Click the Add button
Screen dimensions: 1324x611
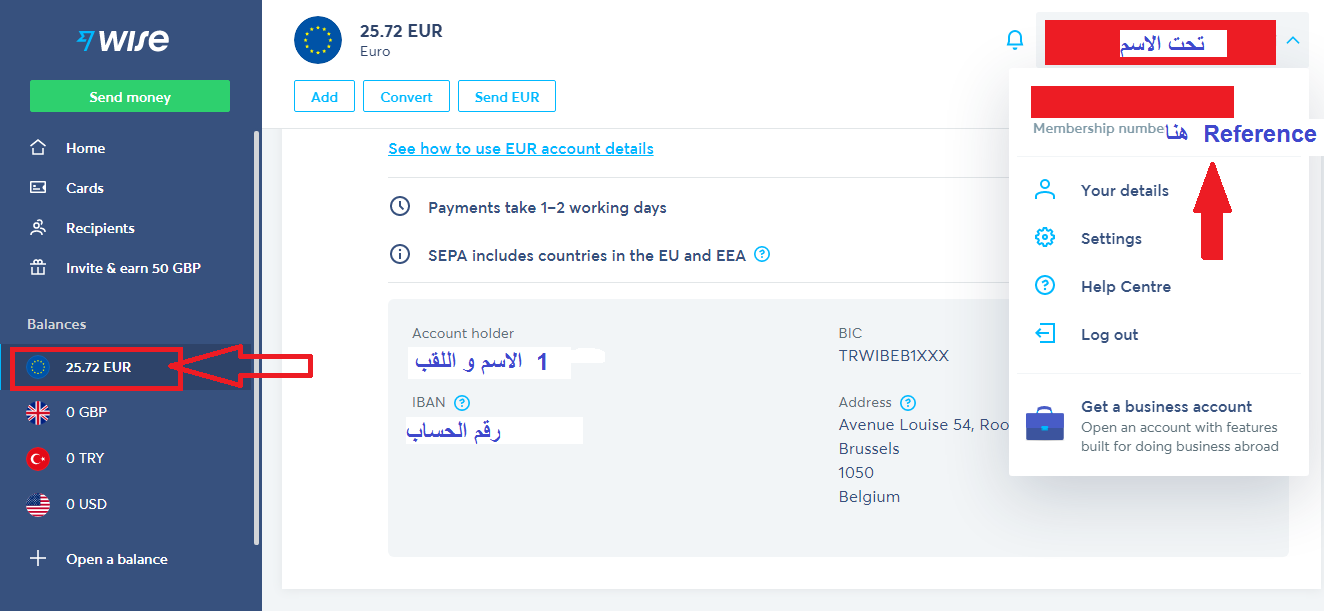click(324, 97)
